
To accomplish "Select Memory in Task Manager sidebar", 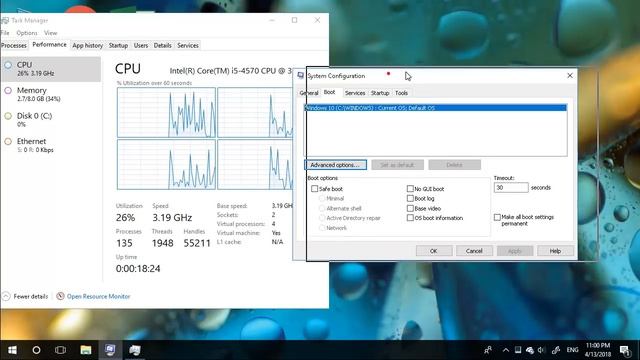I will click(x=51, y=94).
